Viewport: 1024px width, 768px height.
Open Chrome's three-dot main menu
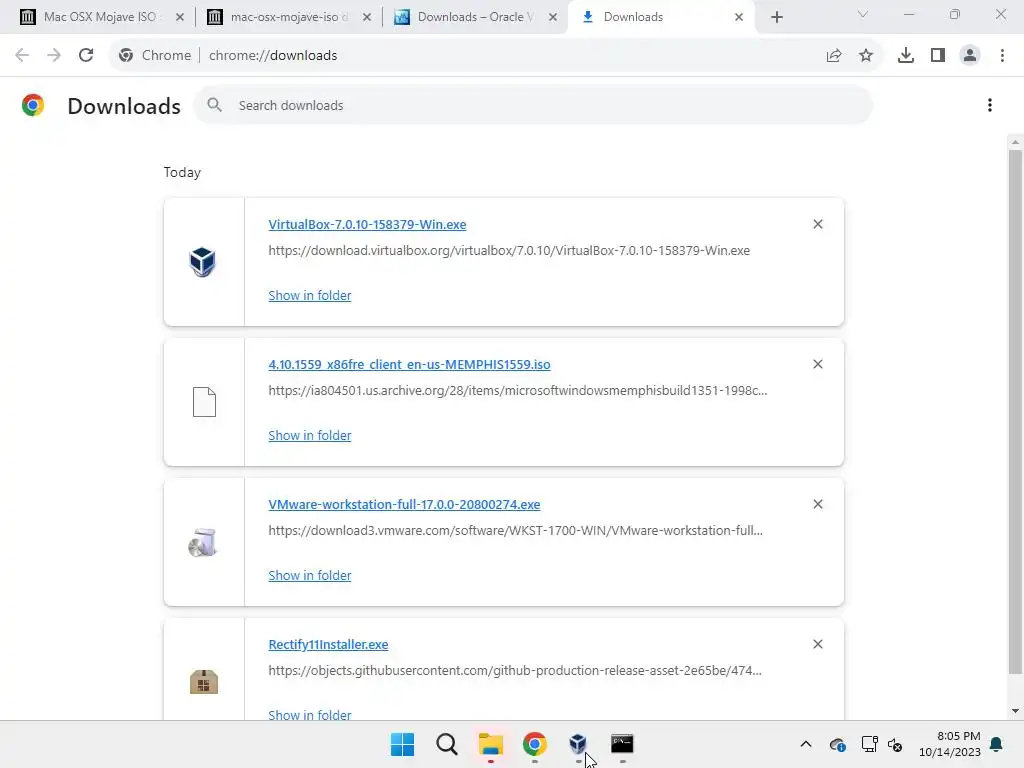[x=1002, y=56]
